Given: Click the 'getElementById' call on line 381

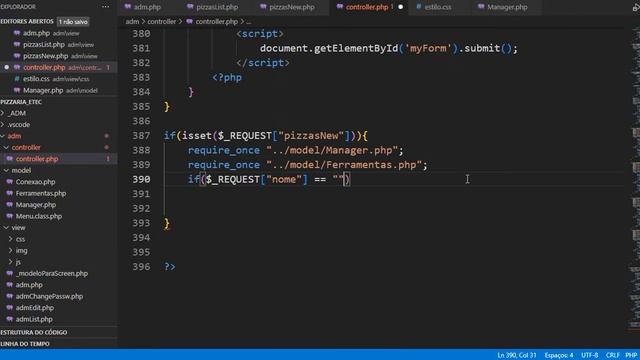Looking at the screenshot, I should [356, 48].
